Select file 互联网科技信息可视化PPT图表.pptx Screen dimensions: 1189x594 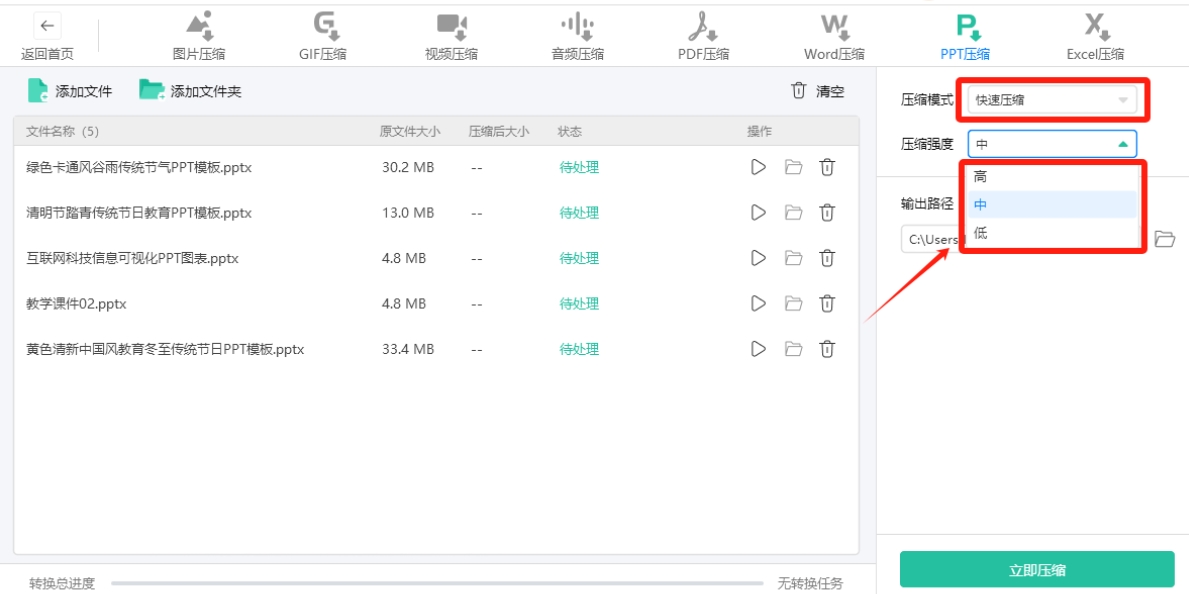click(x=133, y=258)
